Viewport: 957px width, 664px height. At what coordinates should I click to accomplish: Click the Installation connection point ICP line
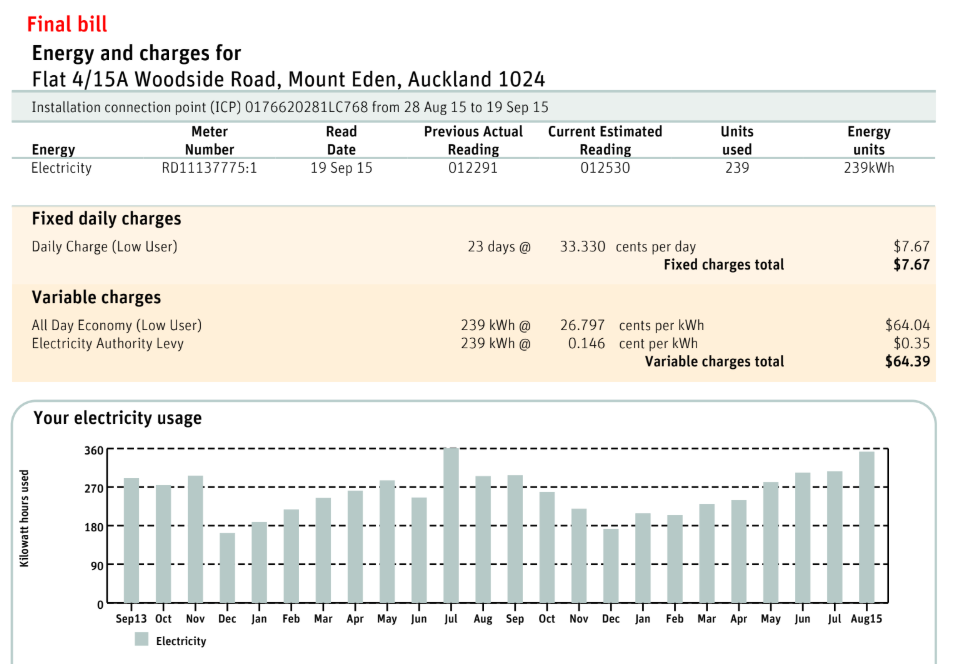290,107
